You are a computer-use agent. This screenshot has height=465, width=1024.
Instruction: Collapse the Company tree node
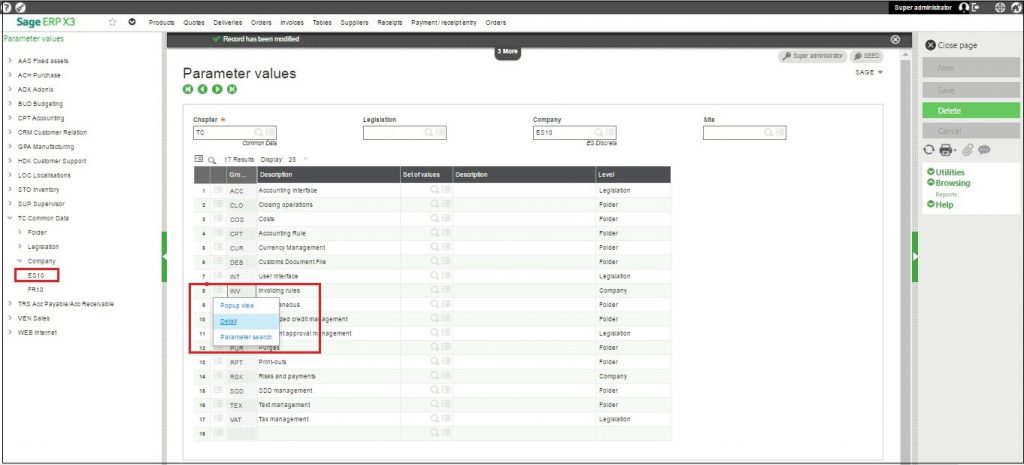[x=20, y=261]
